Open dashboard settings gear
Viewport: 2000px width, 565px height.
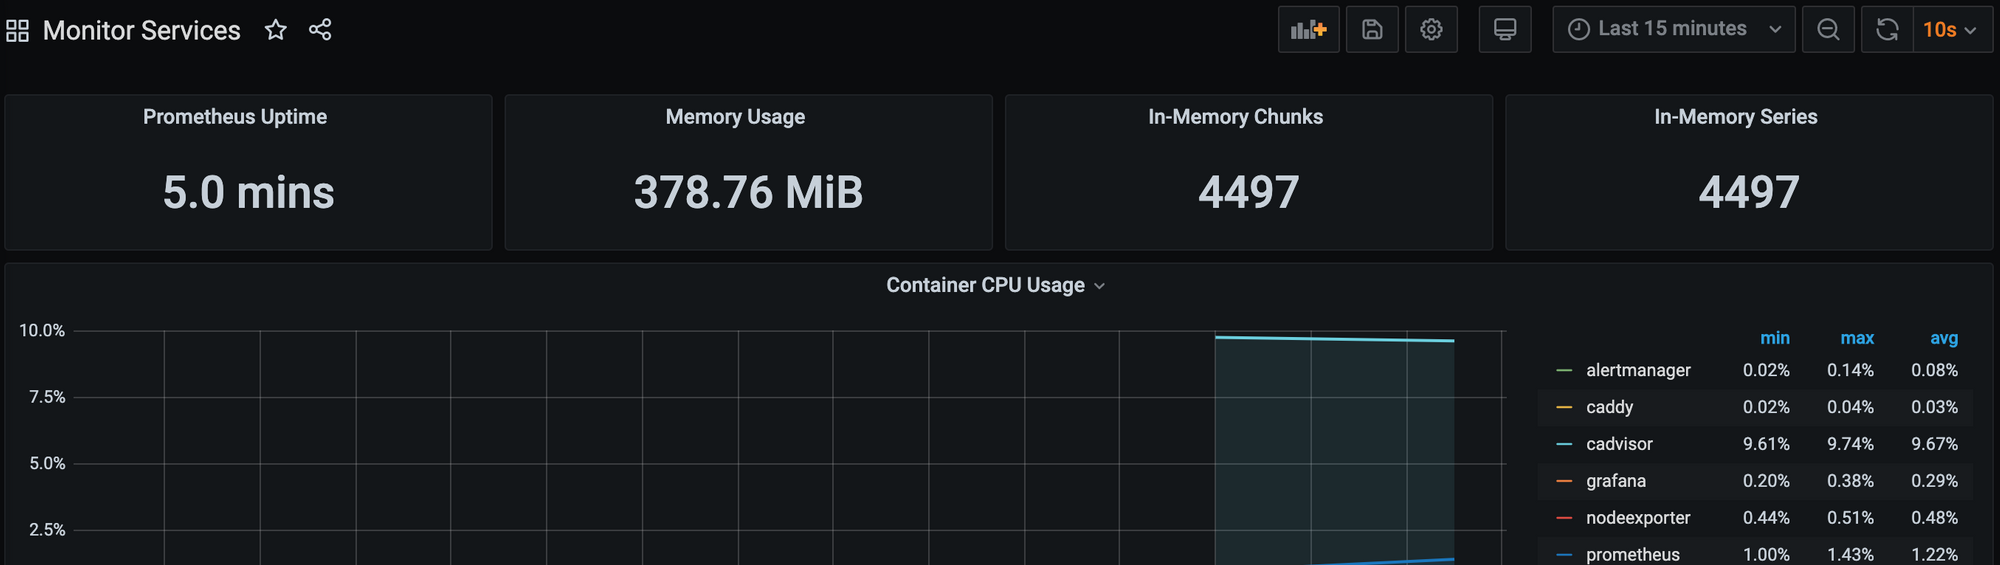(x=1431, y=30)
